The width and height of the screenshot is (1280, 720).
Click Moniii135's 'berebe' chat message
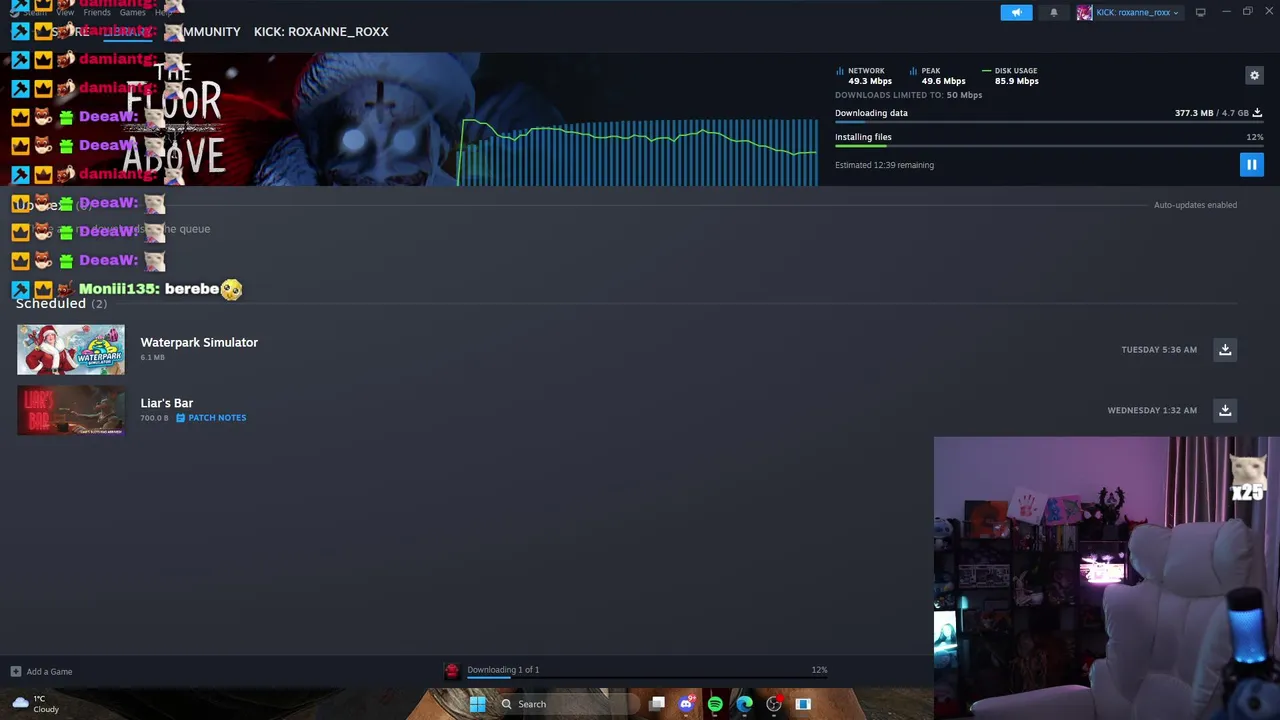tap(160, 289)
